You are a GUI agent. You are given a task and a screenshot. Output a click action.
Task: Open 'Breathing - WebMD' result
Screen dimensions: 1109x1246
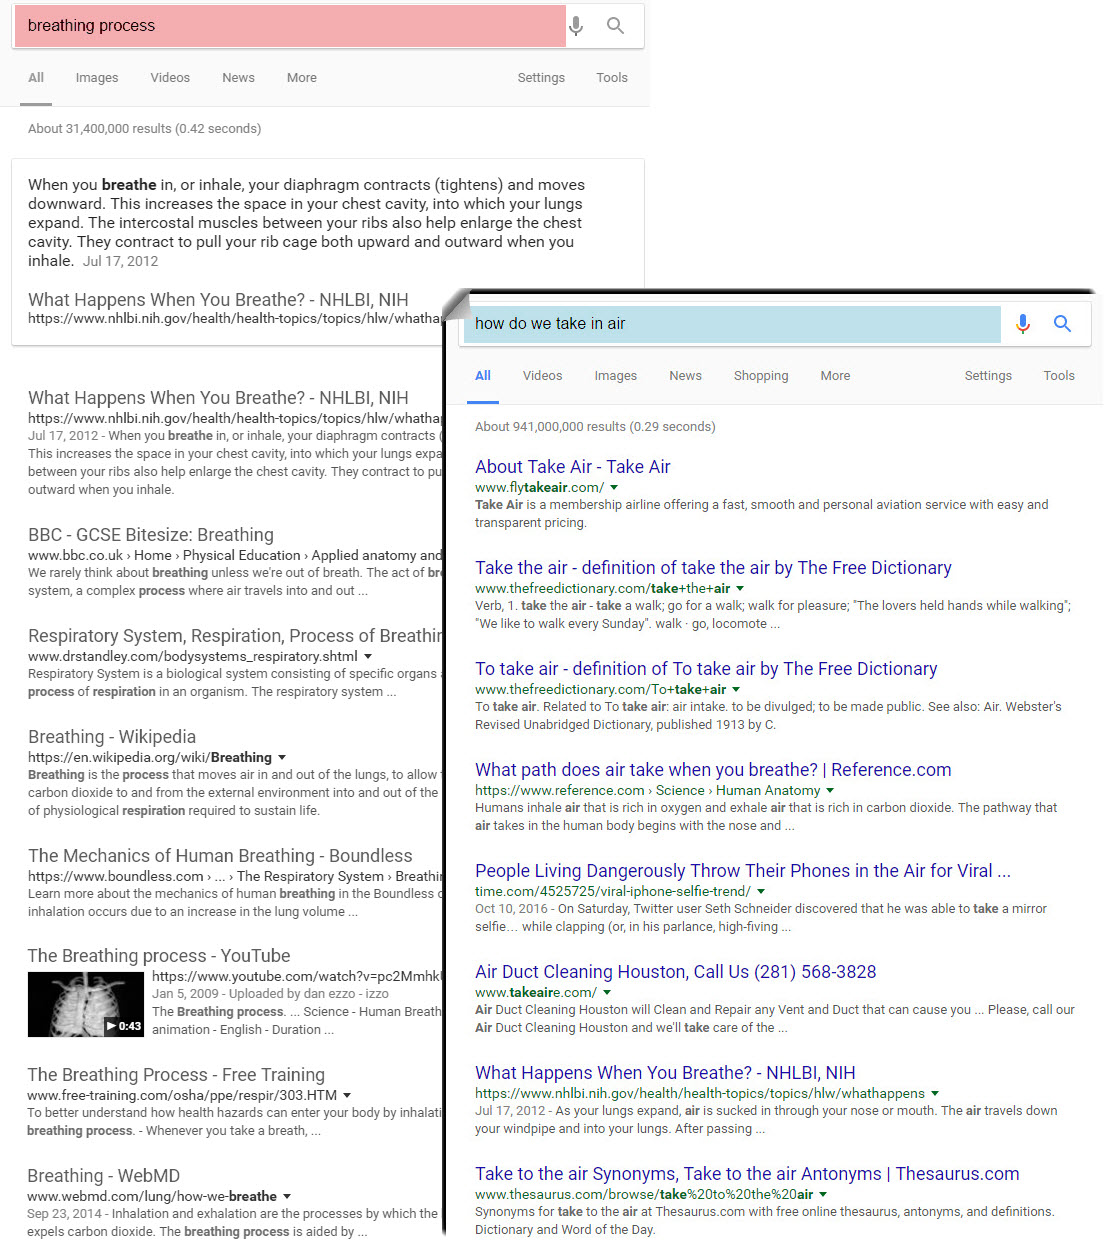(x=104, y=1176)
